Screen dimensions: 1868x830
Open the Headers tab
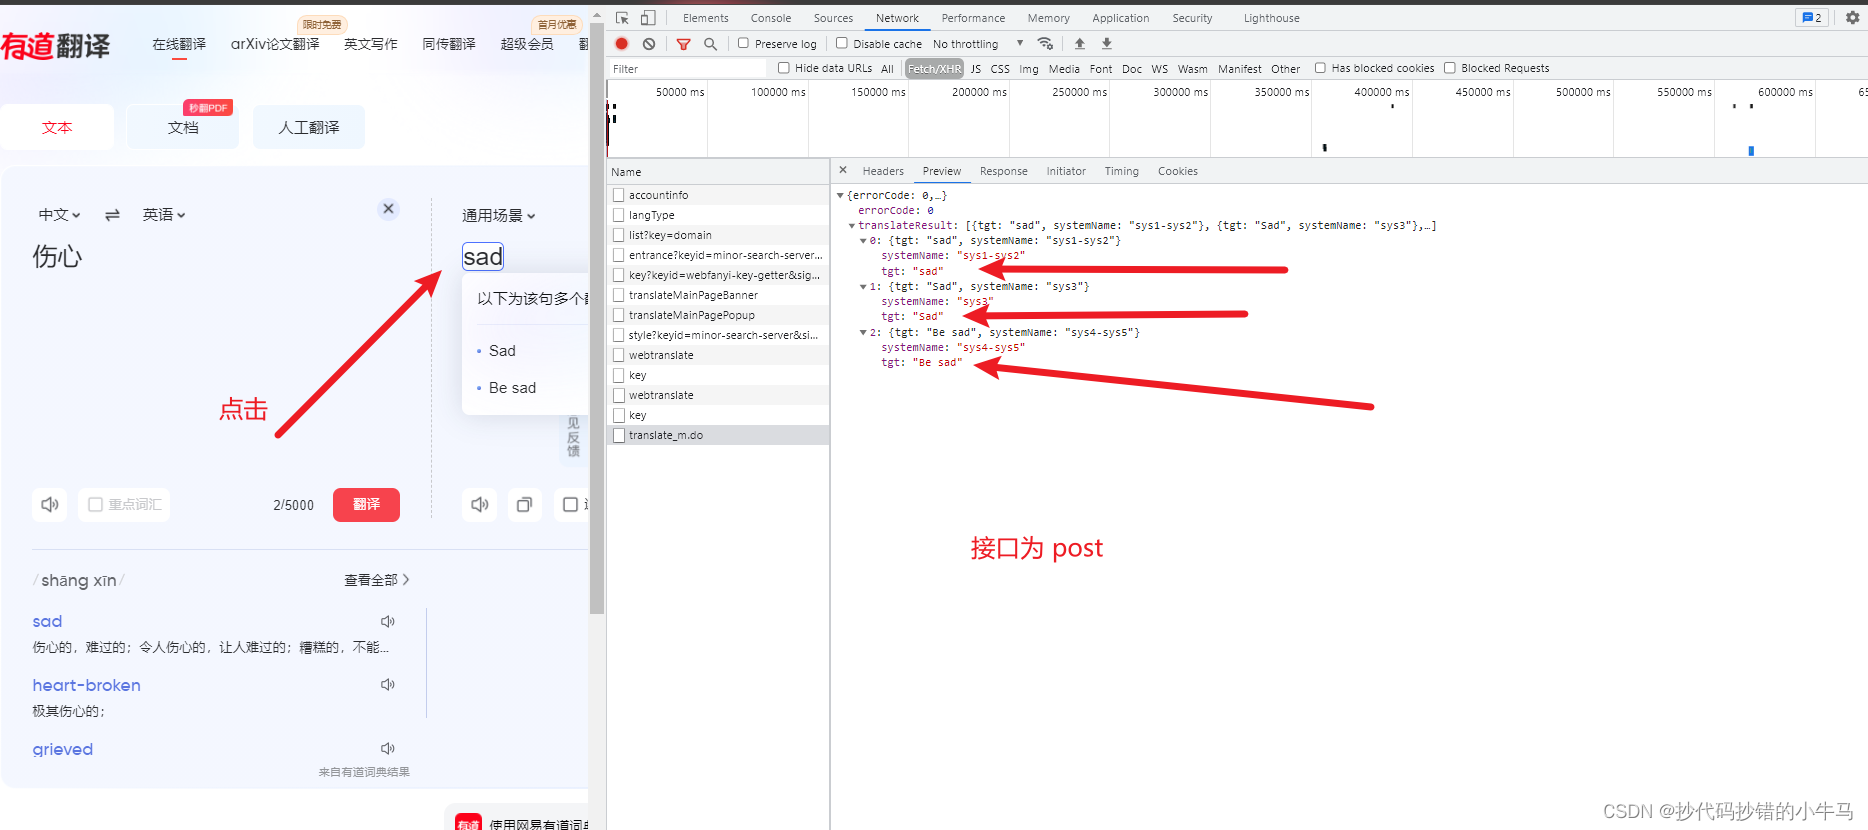tap(883, 171)
